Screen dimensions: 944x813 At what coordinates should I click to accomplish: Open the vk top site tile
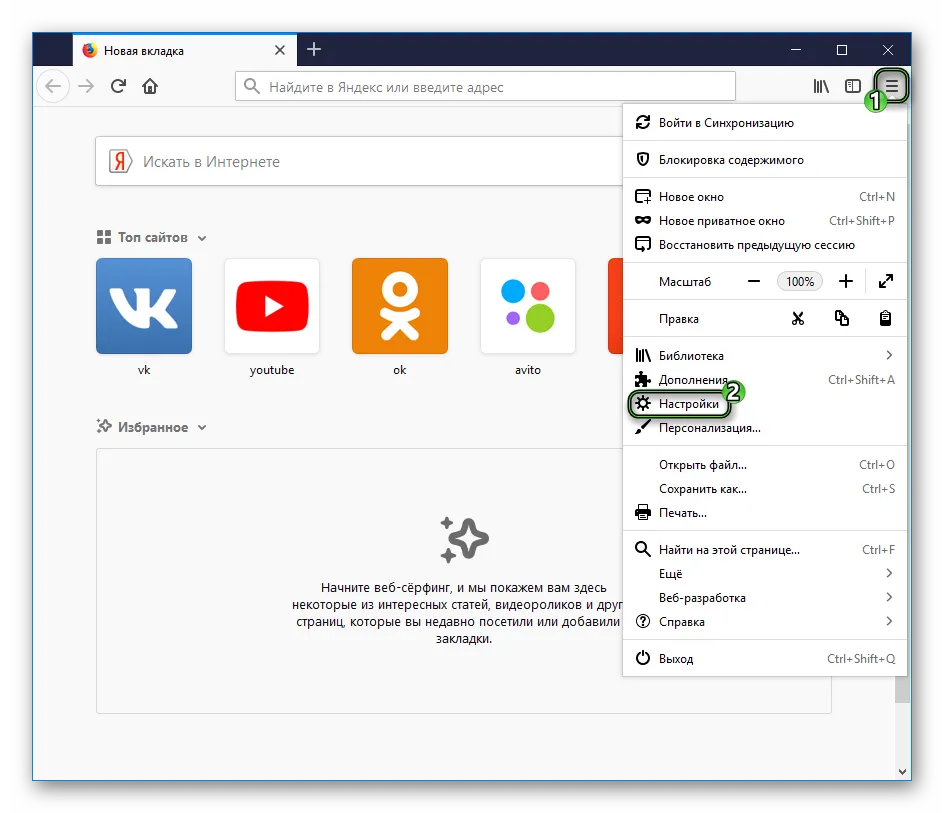coord(144,306)
